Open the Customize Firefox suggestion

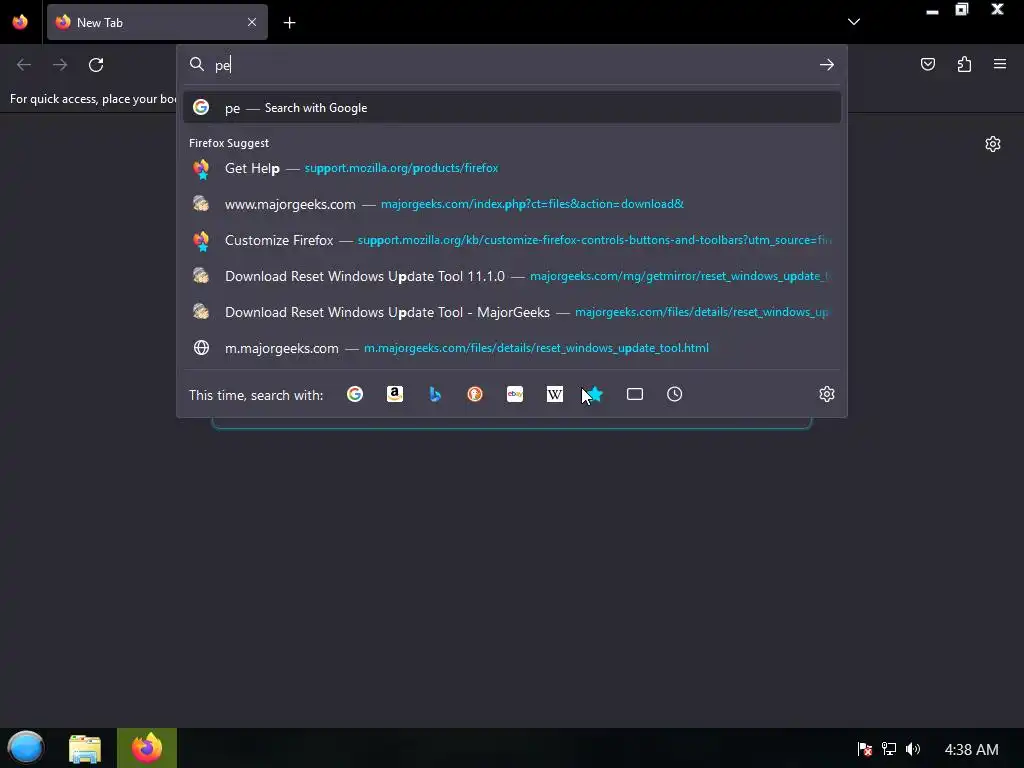click(x=512, y=240)
